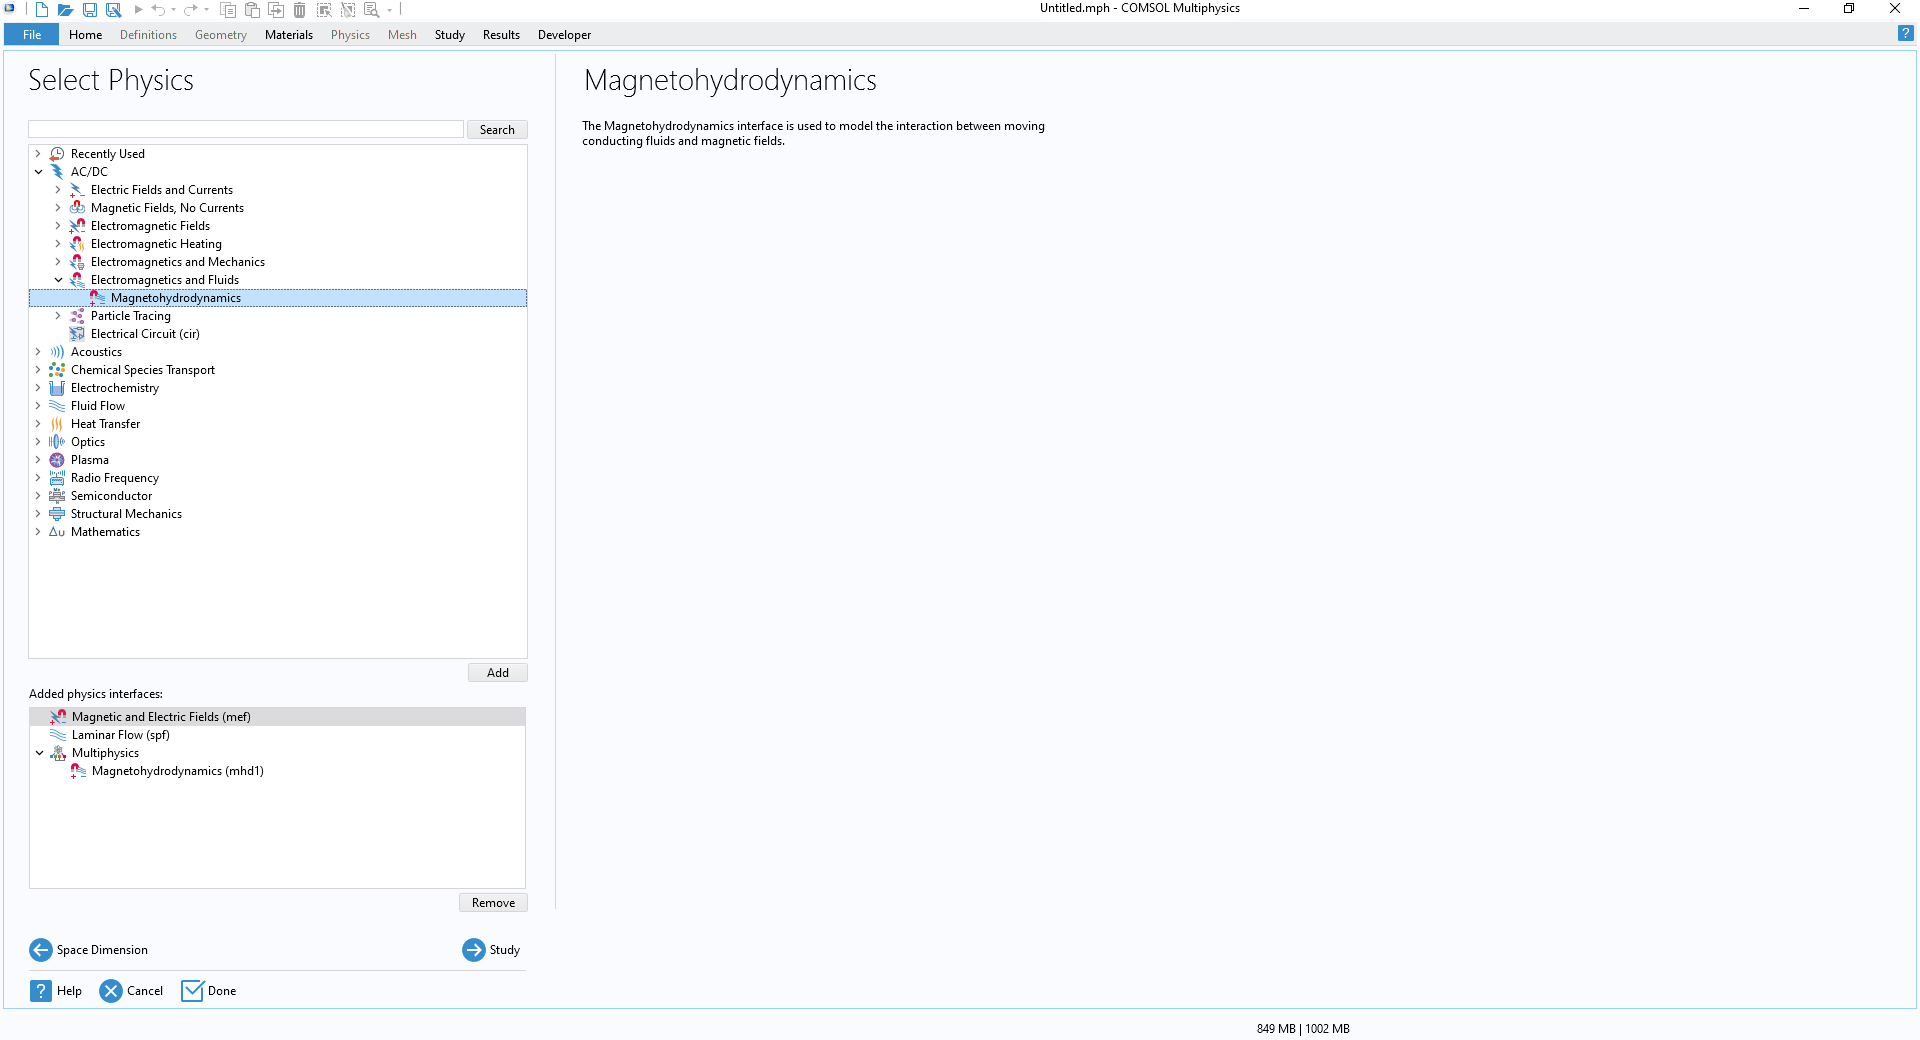Switch to the Physics ribbon tab
Image resolution: width=1920 pixels, height=1040 pixels.
pyautogui.click(x=349, y=34)
